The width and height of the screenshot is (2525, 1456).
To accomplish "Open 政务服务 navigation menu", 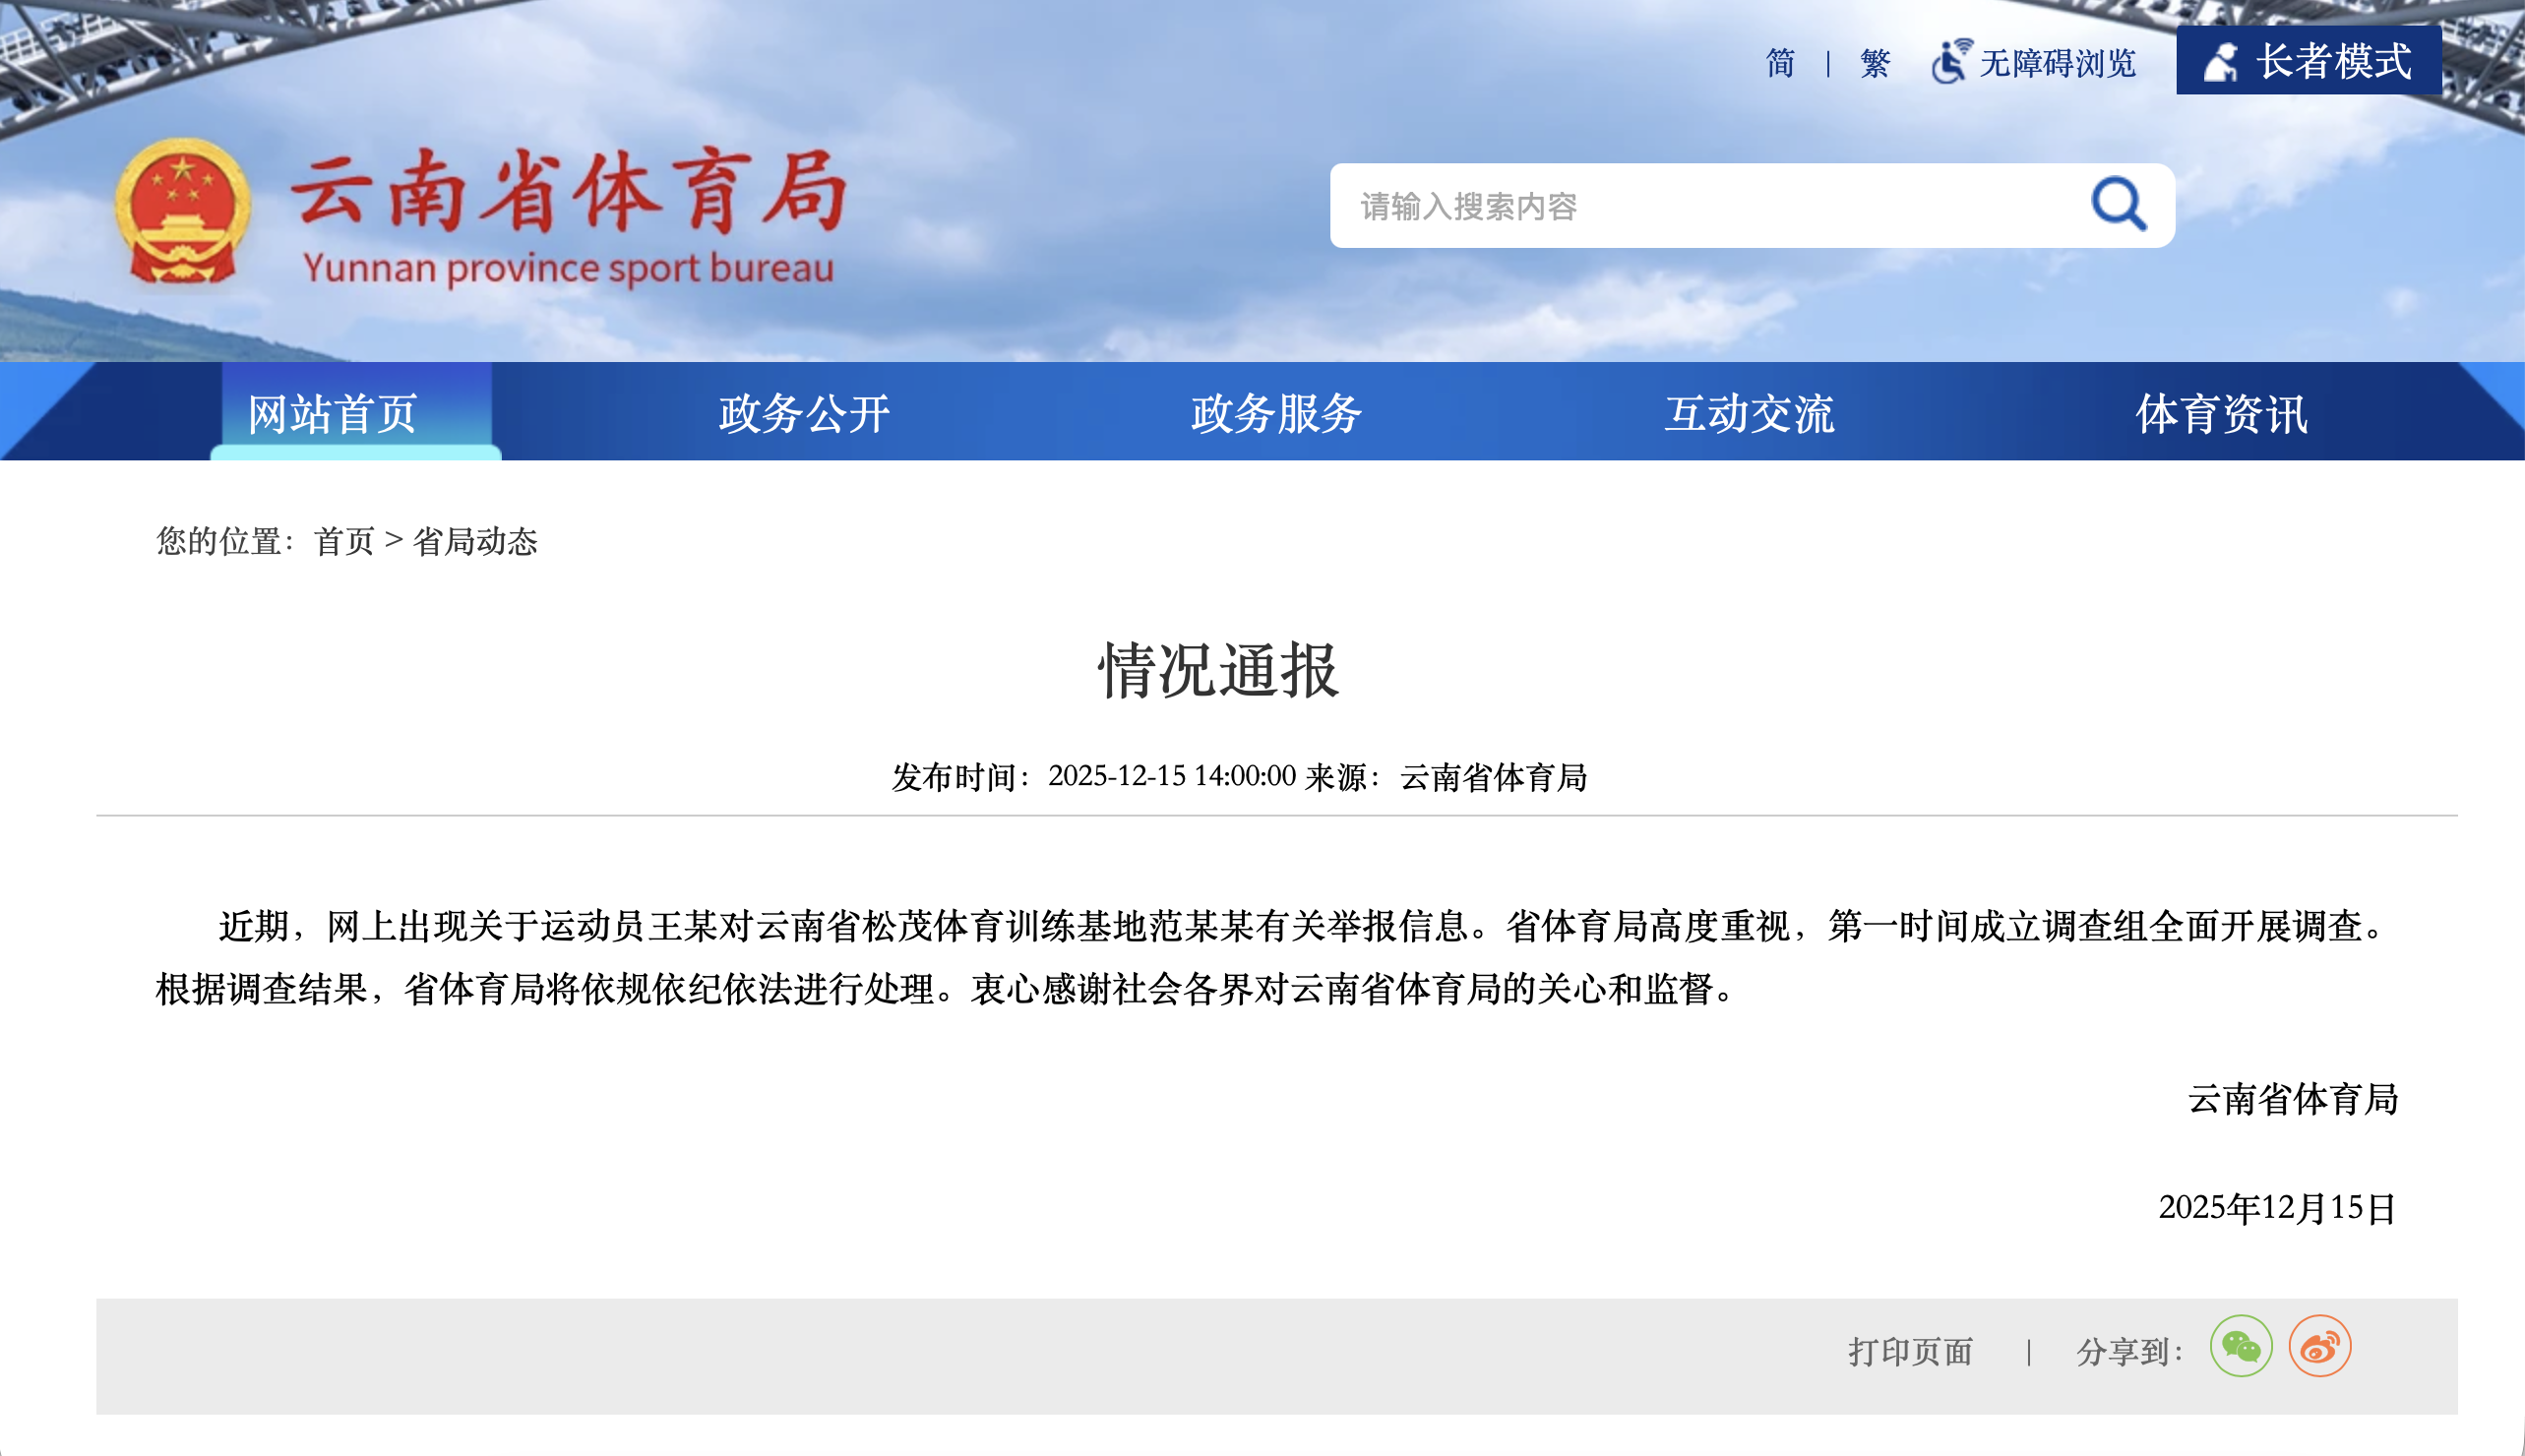I will point(1276,414).
